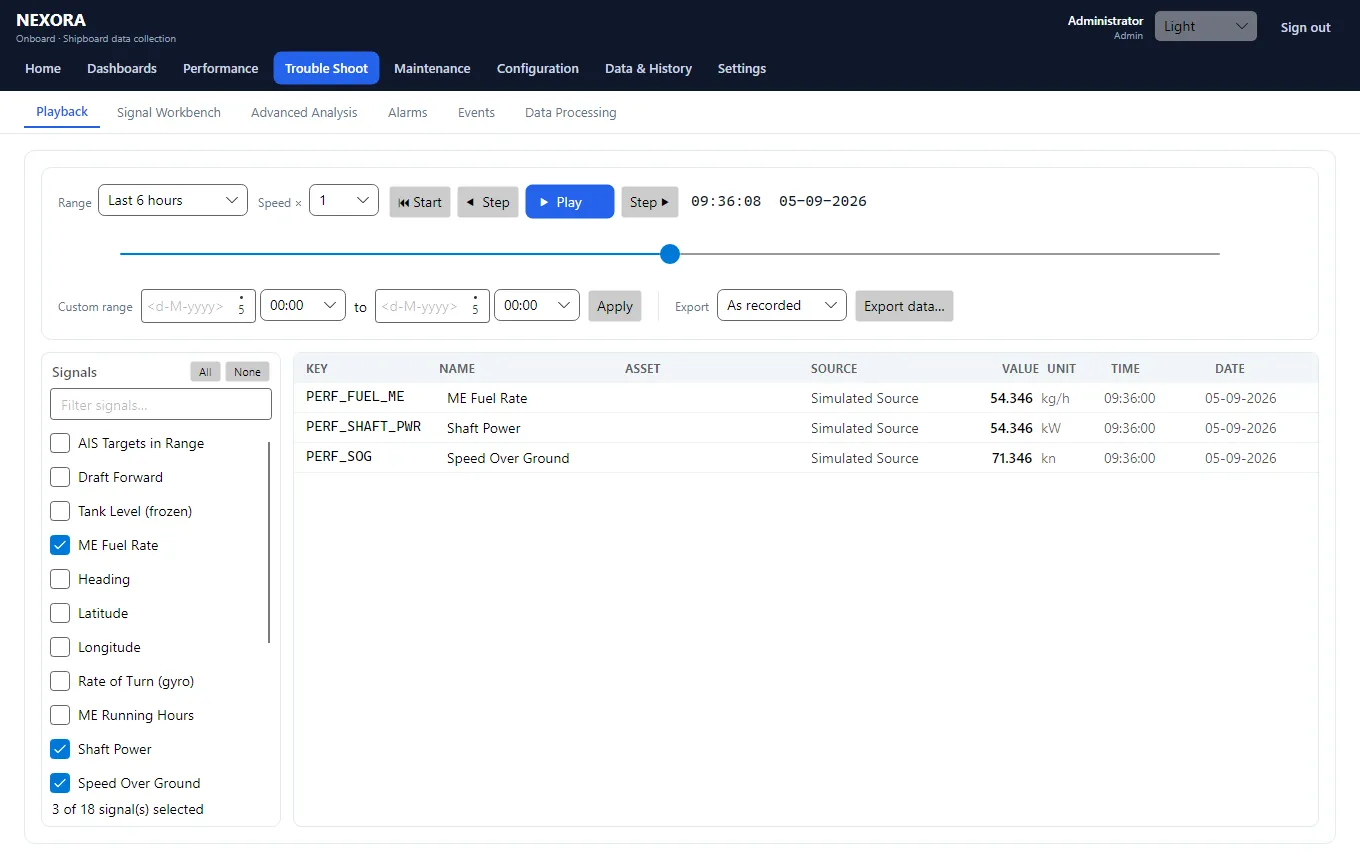
Task: Select the PERF_SHAFT_PWR table row key
Action: (363, 427)
